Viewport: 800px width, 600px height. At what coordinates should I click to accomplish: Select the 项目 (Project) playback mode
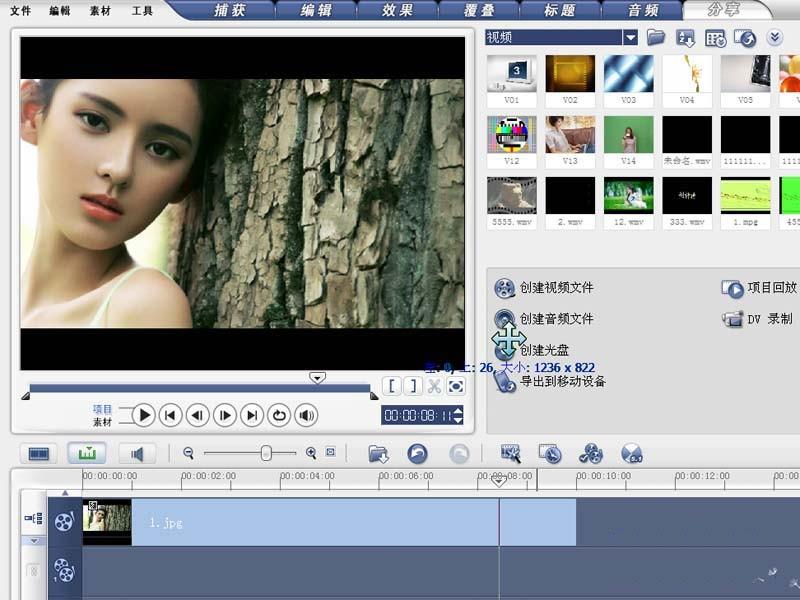pyautogui.click(x=103, y=408)
